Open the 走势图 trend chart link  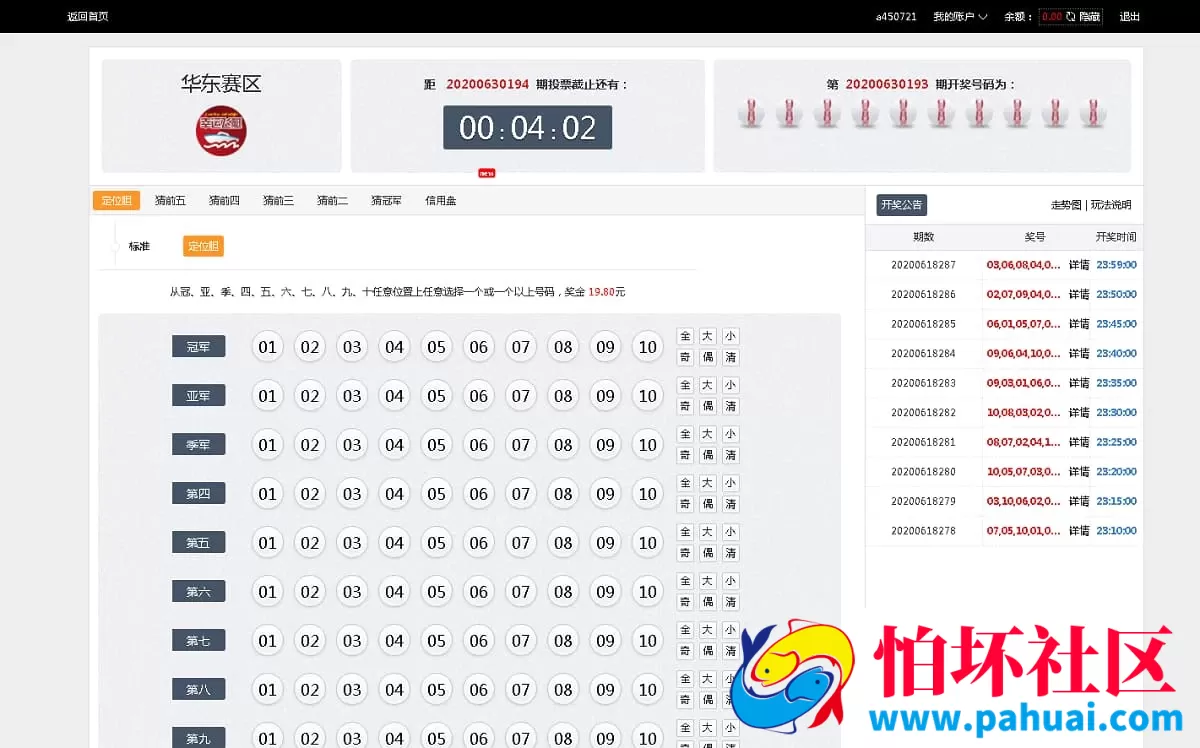click(1066, 205)
